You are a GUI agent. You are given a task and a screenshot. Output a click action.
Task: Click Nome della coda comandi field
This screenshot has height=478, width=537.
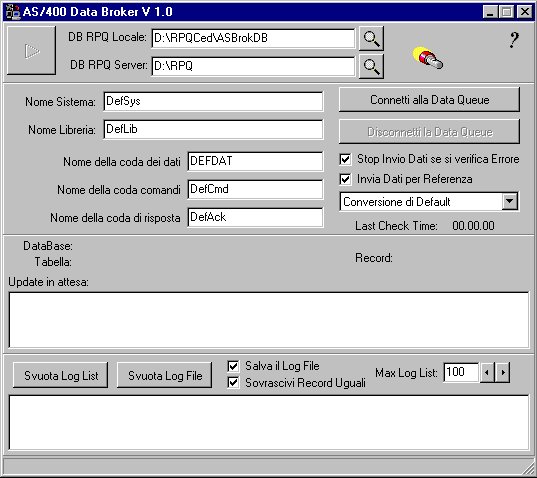tap(255, 189)
